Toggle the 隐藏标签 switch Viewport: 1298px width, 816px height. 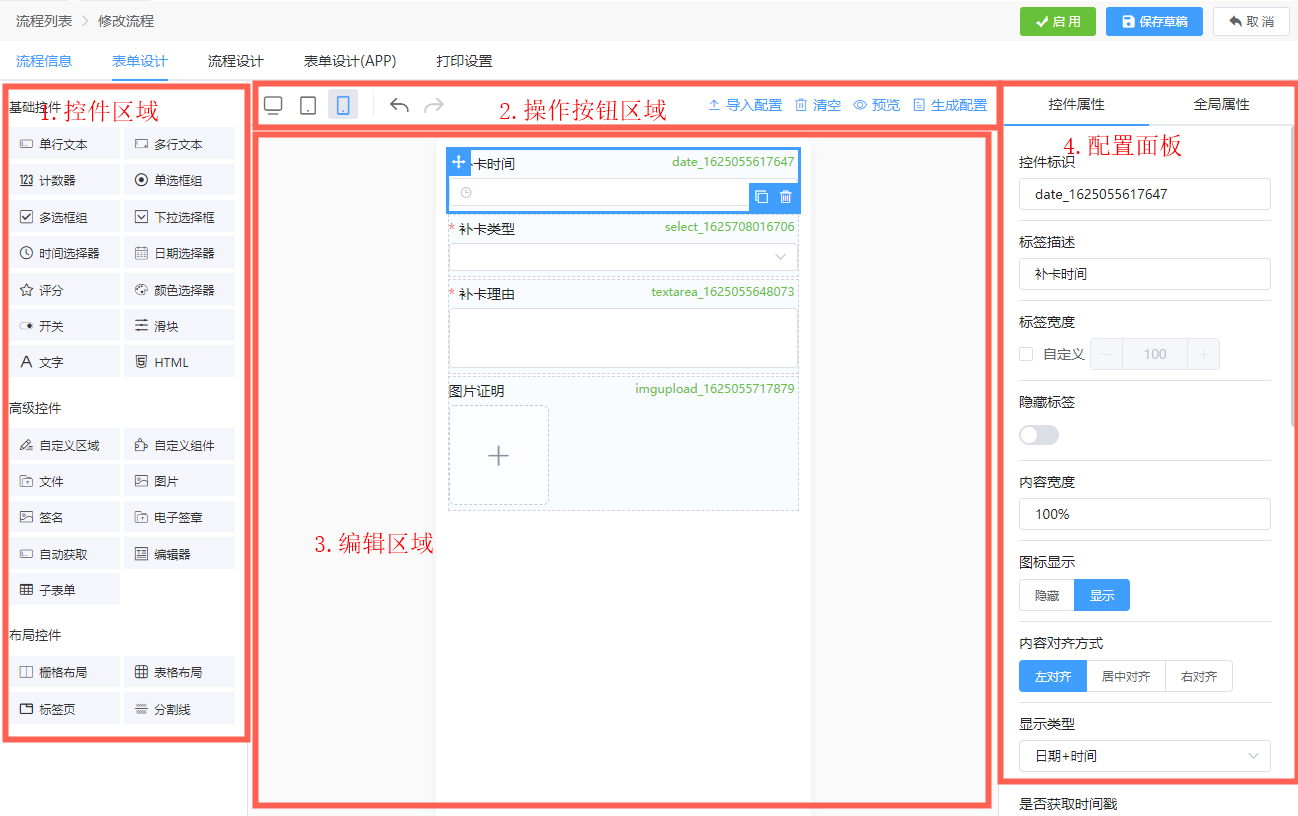1039,435
